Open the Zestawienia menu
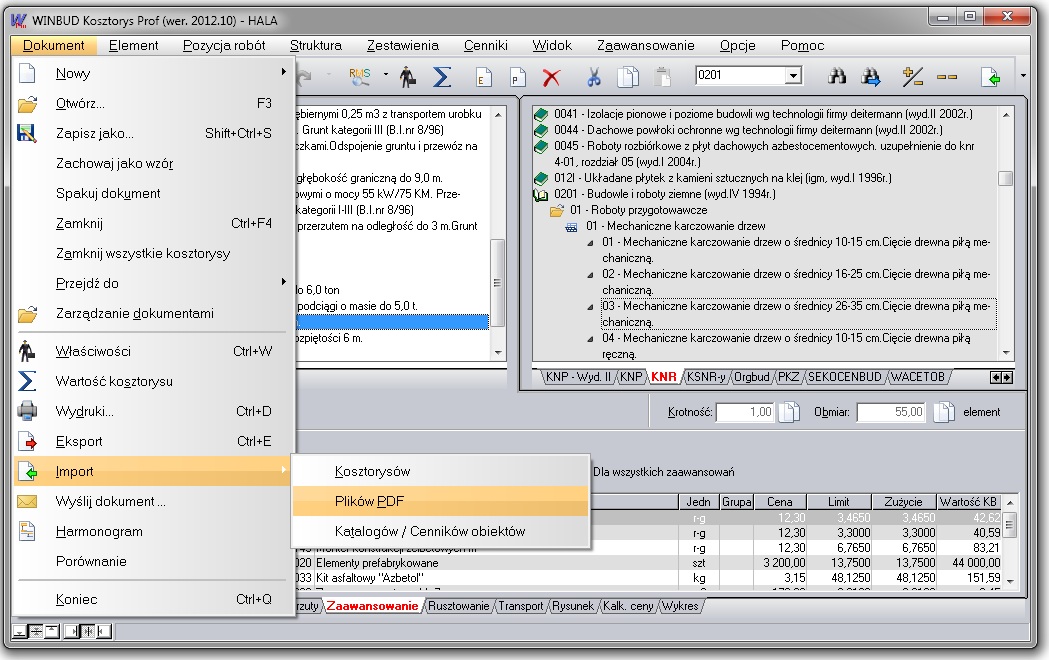 pos(402,45)
